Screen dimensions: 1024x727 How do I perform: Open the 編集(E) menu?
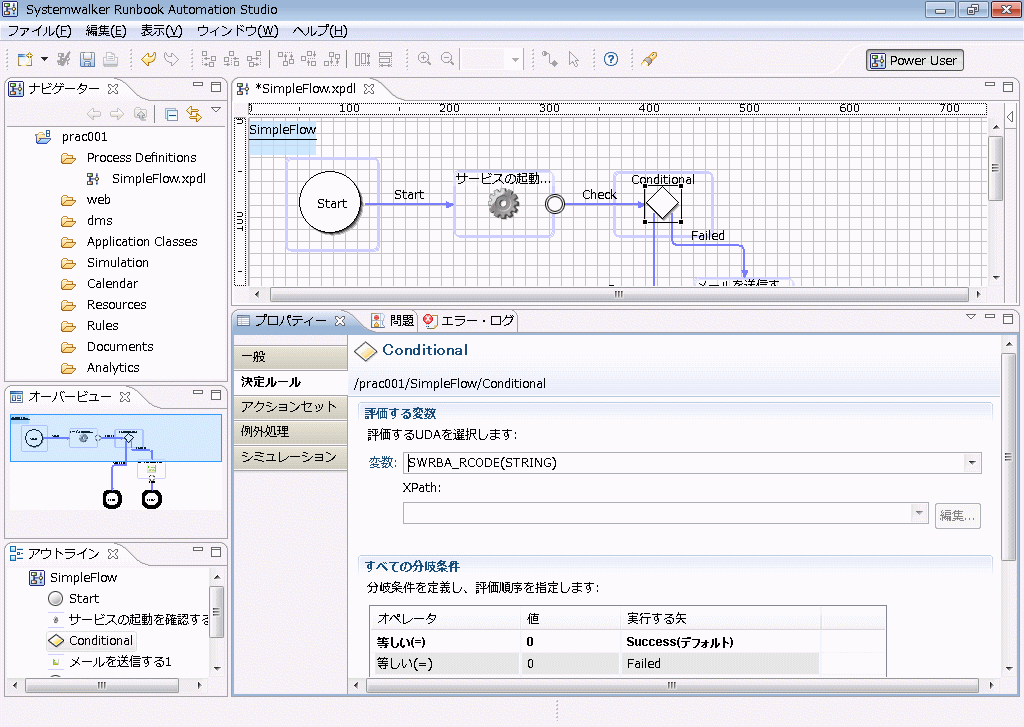tap(106, 31)
